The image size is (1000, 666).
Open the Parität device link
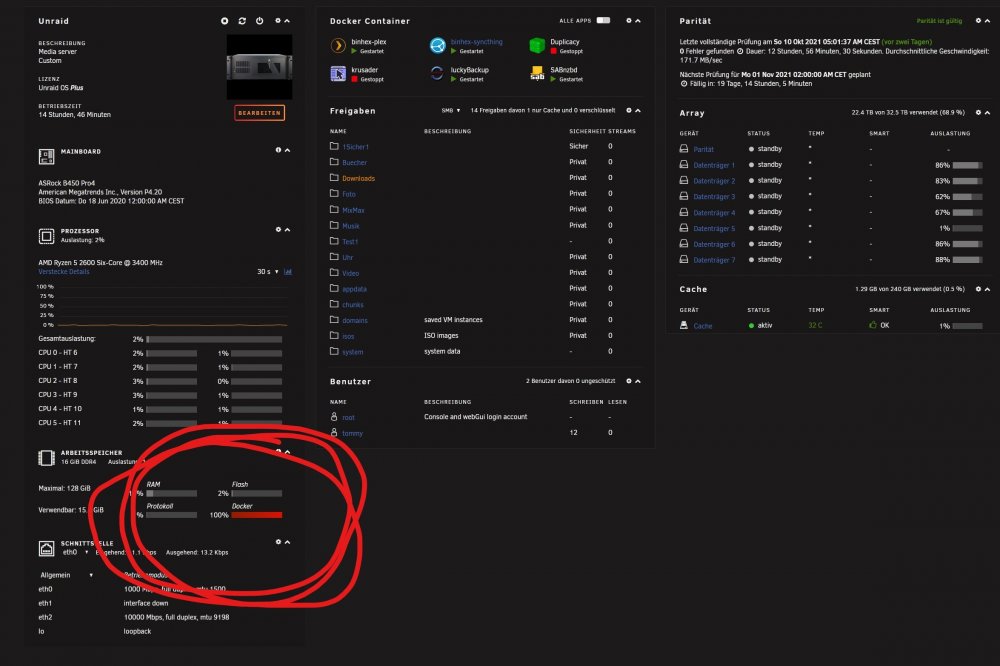click(703, 149)
